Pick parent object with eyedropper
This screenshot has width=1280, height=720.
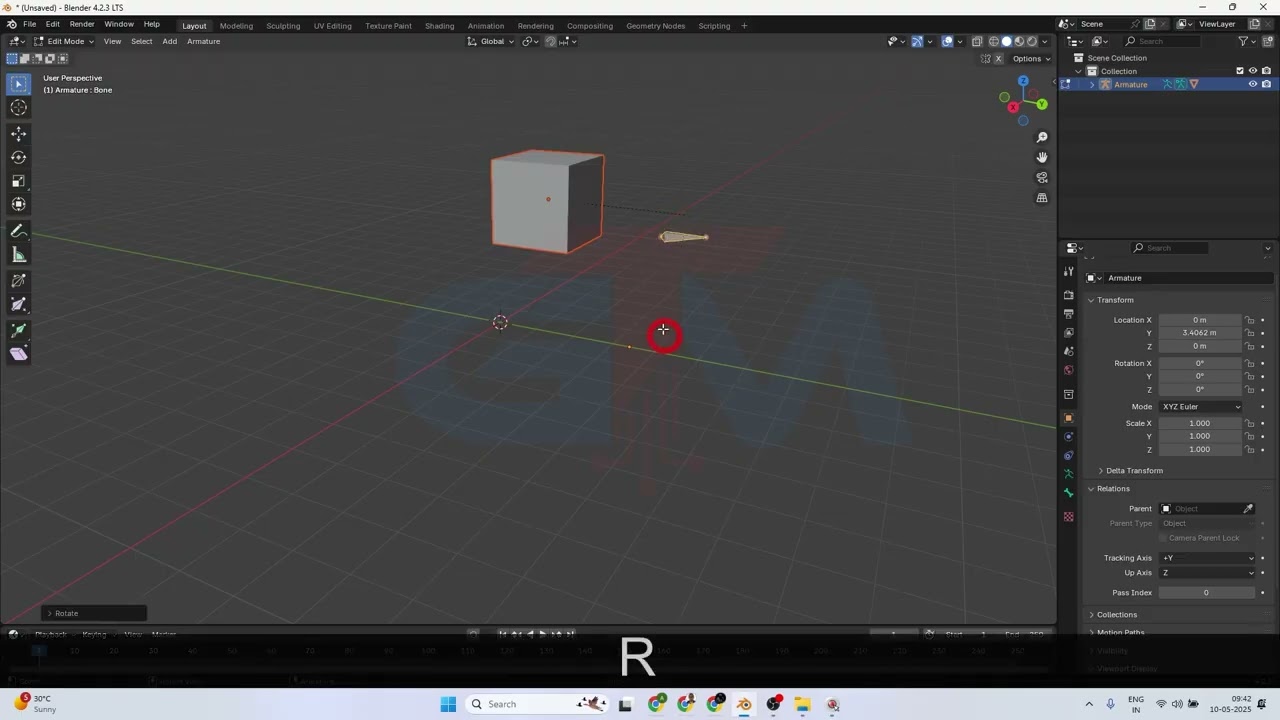click(1248, 509)
